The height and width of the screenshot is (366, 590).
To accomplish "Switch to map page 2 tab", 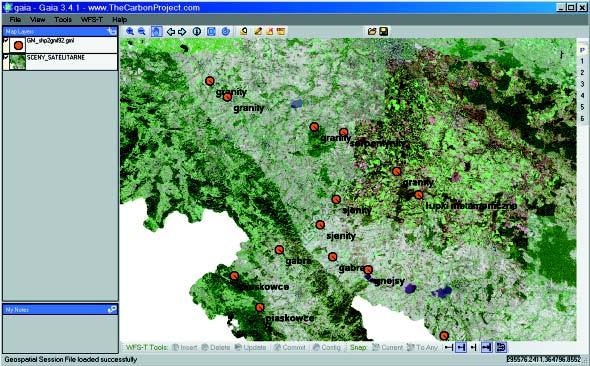I will [x=582, y=73].
